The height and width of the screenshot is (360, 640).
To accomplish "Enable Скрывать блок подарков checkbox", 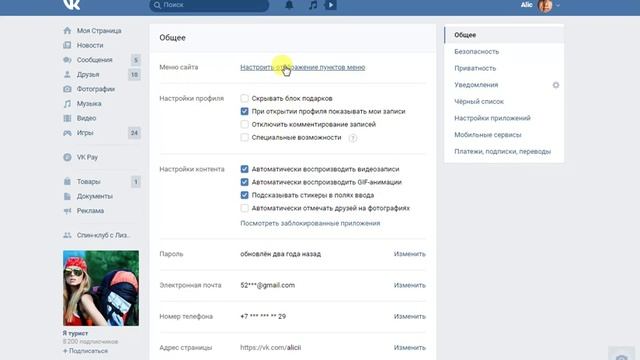I will pos(244,98).
